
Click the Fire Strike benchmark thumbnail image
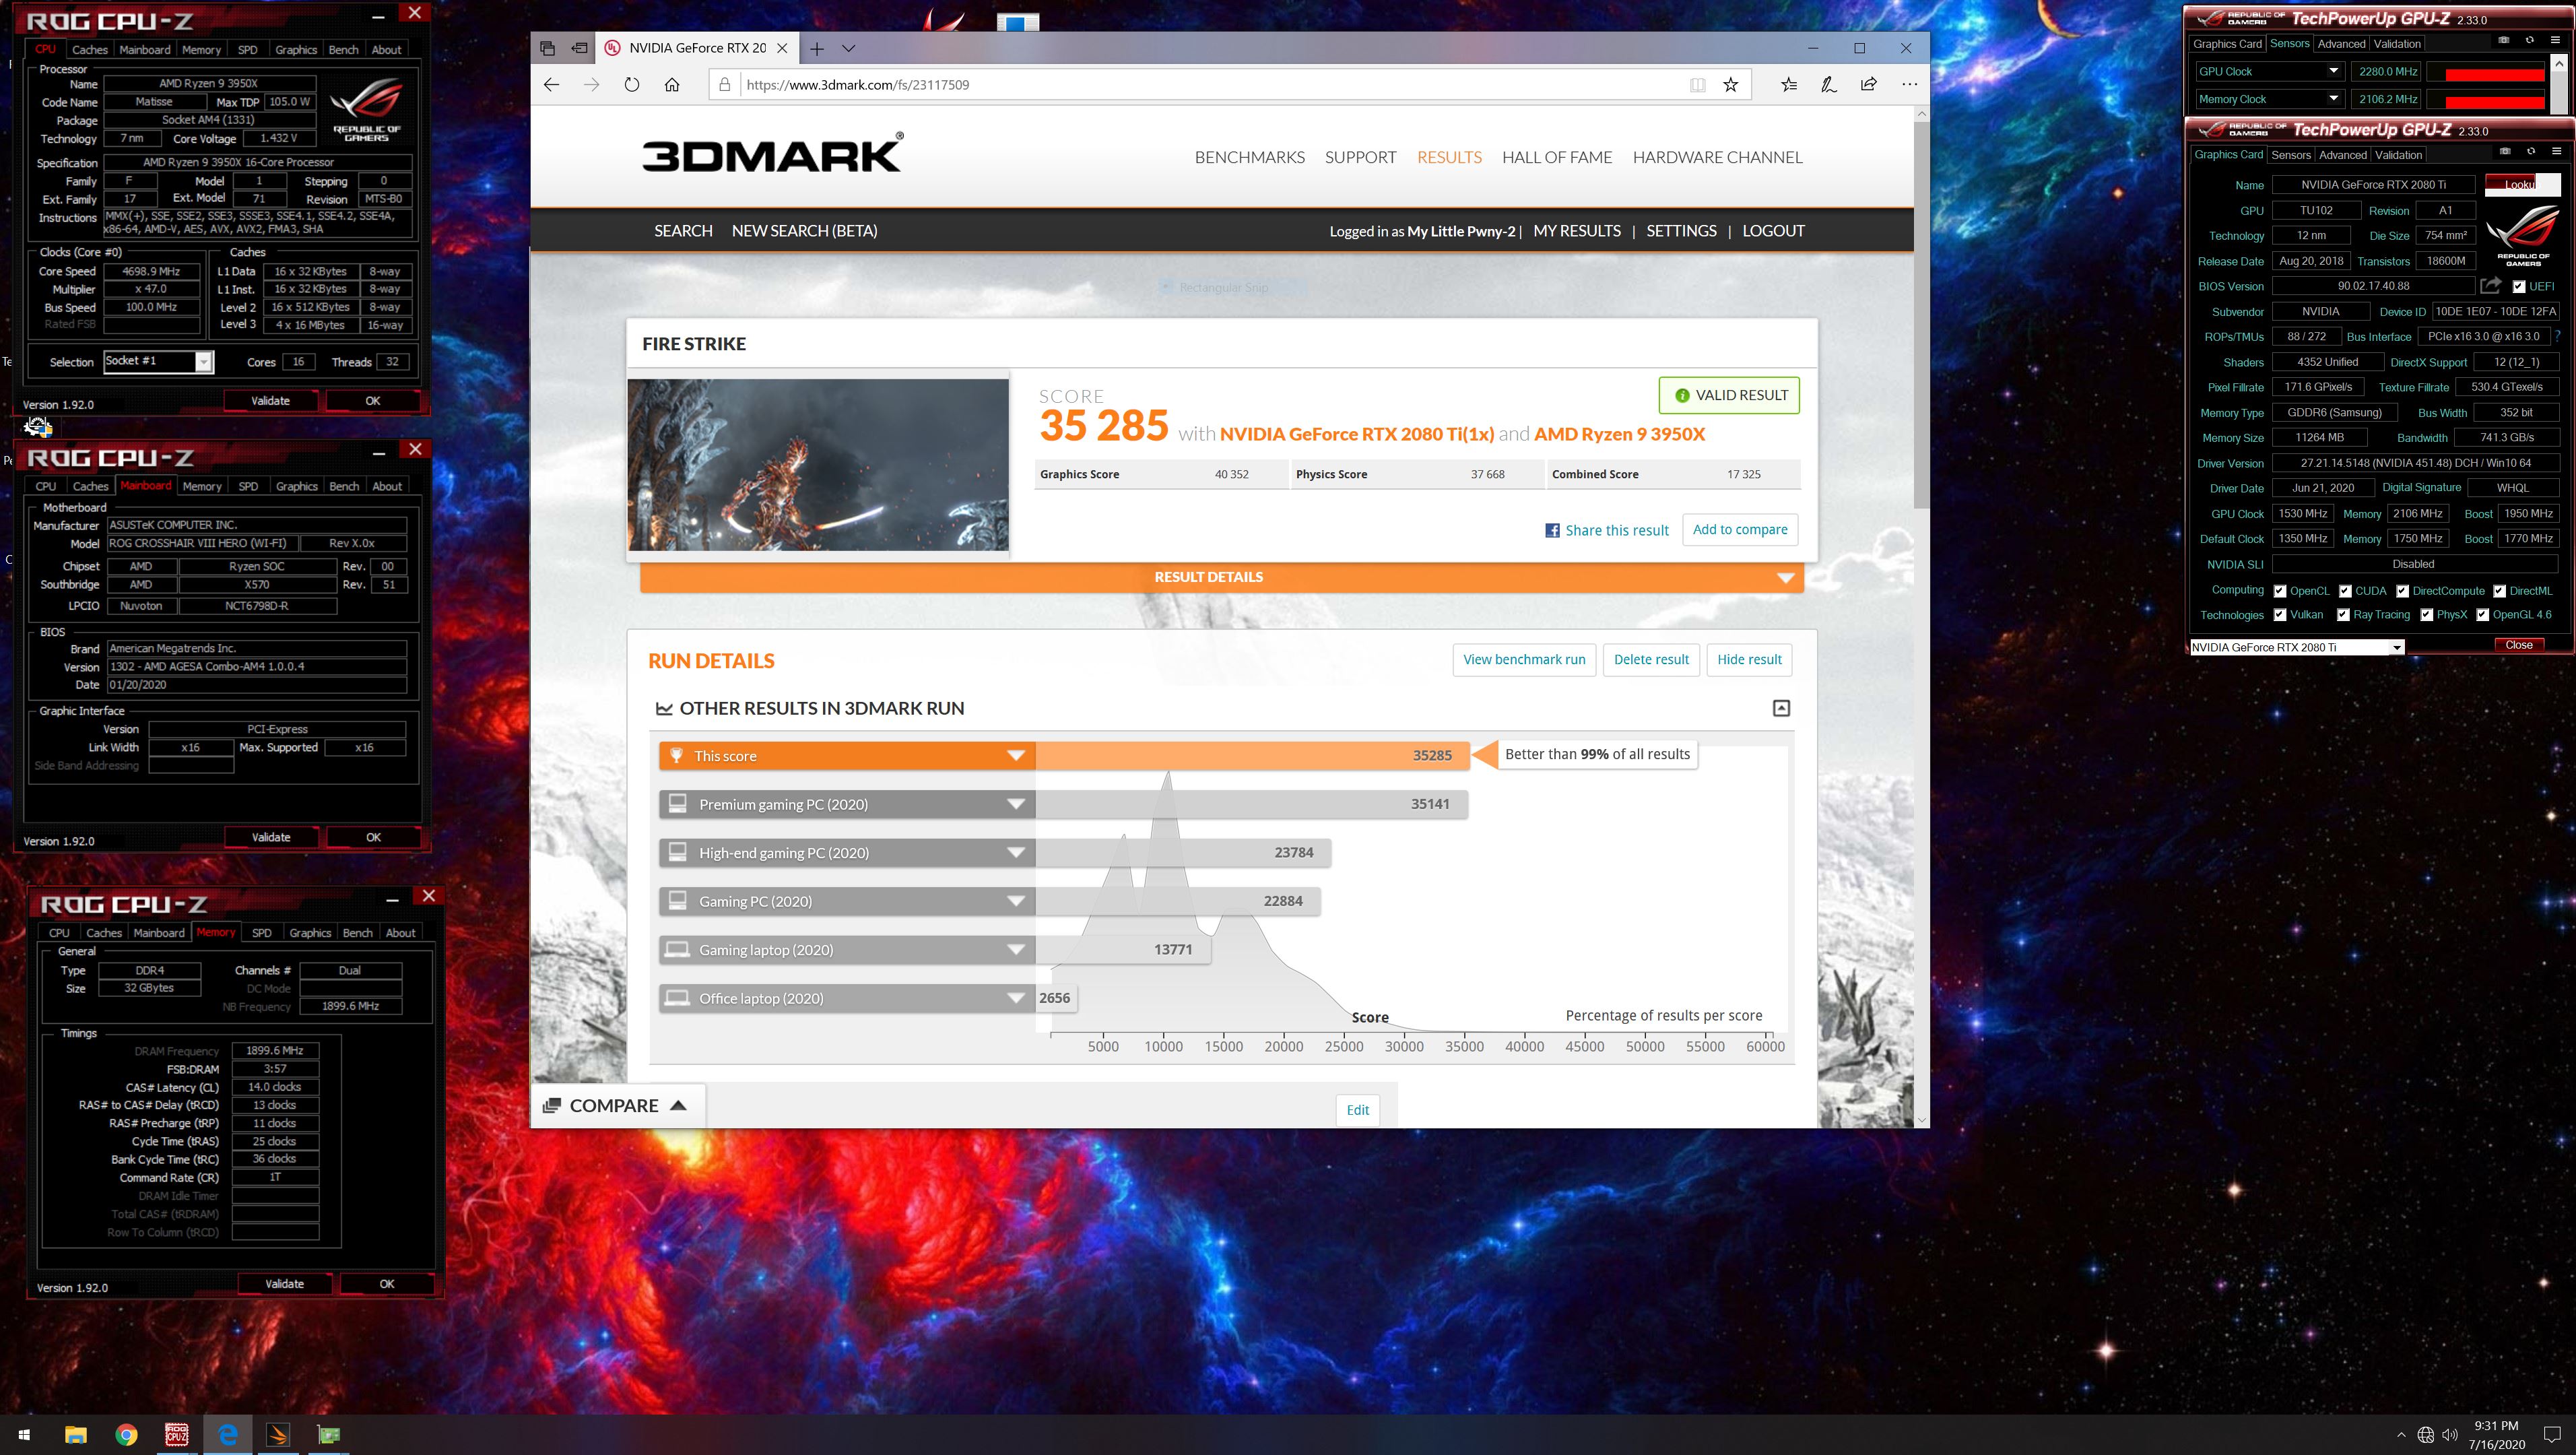click(x=818, y=464)
